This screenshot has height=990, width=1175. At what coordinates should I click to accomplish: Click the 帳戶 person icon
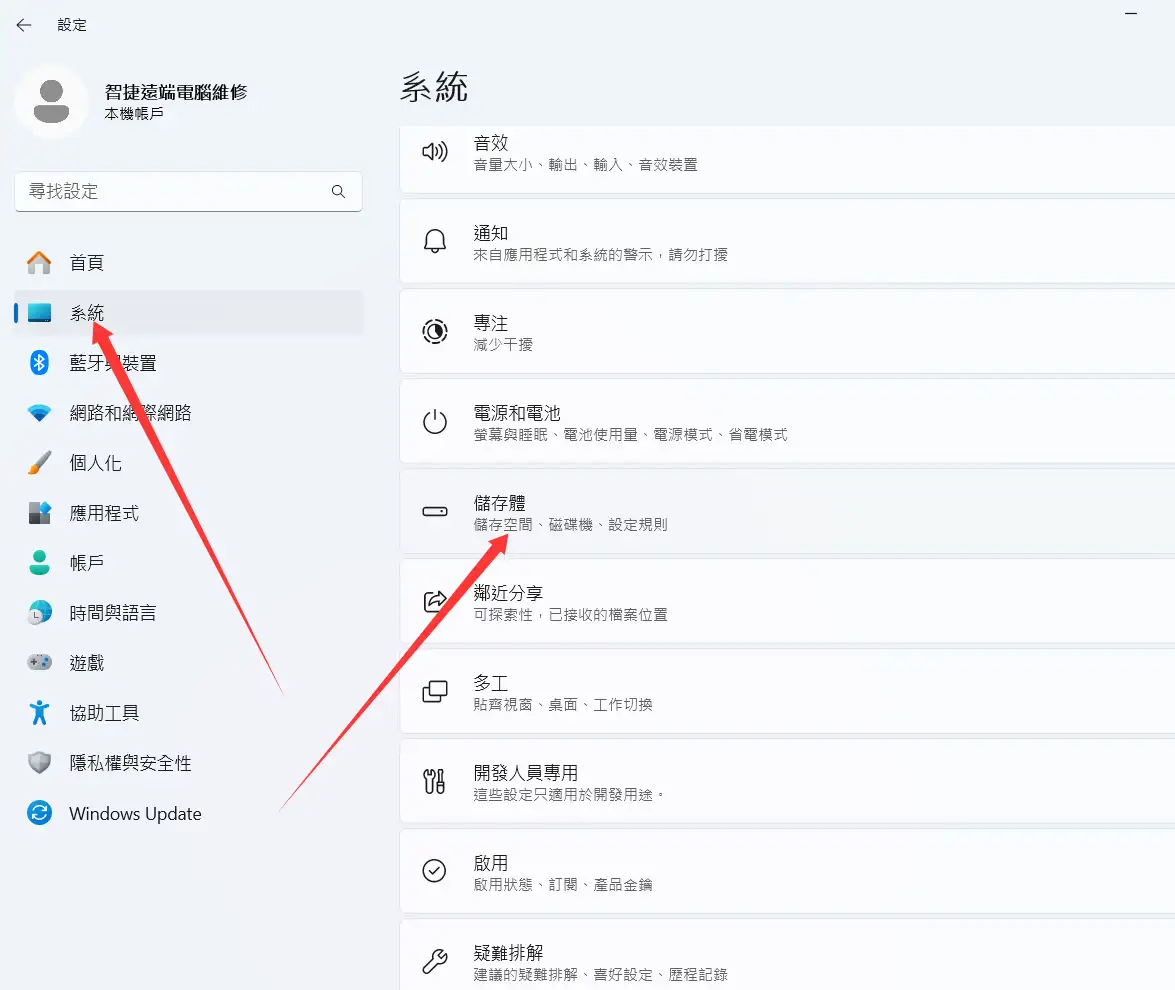pyautogui.click(x=39, y=563)
